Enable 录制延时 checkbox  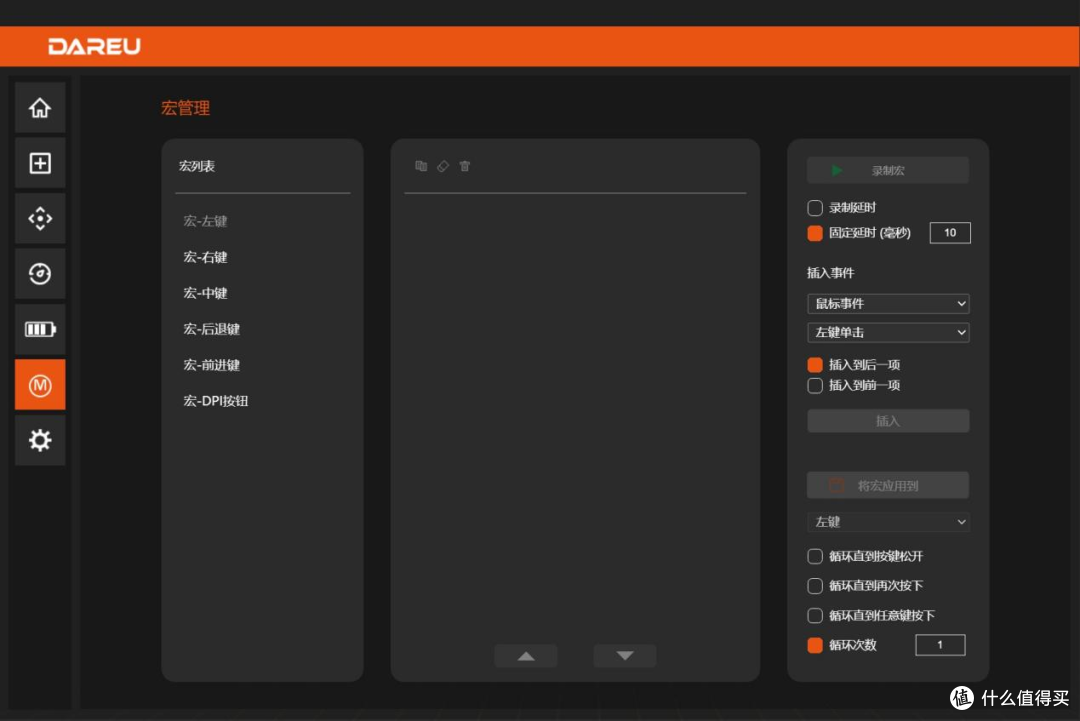tap(815, 207)
